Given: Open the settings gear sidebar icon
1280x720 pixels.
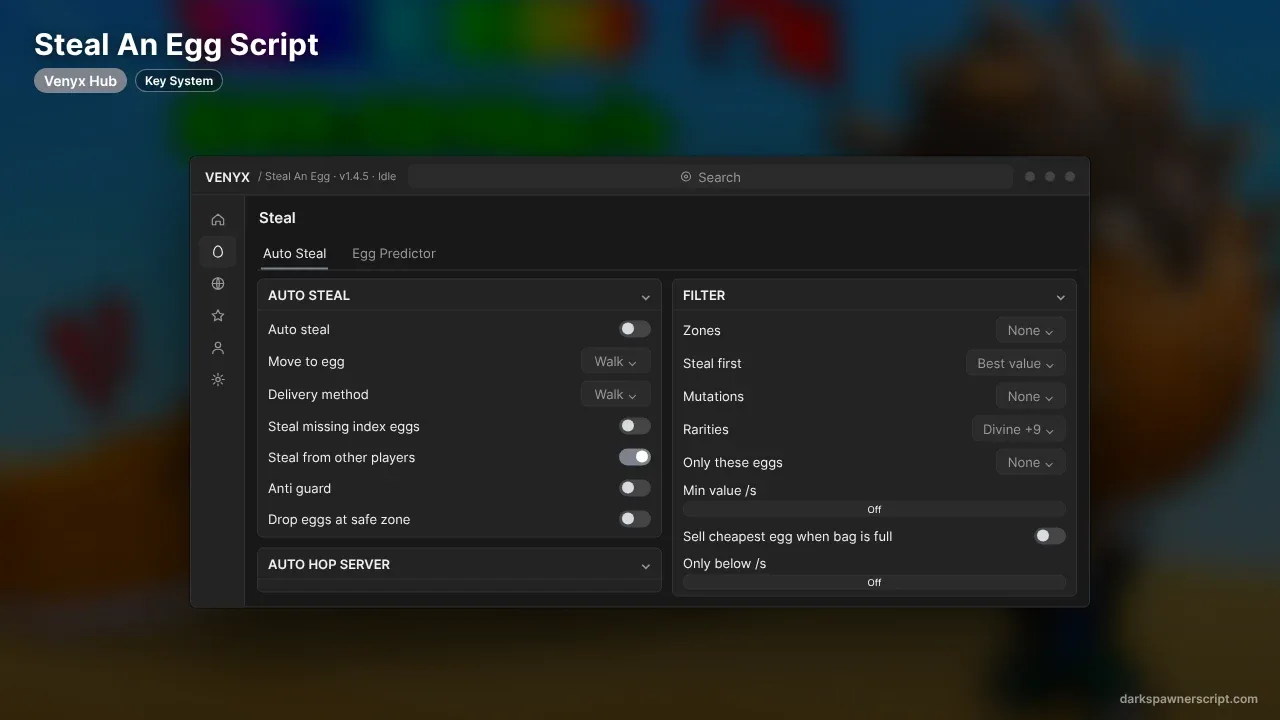Looking at the screenshot, I should pos(218,380).
